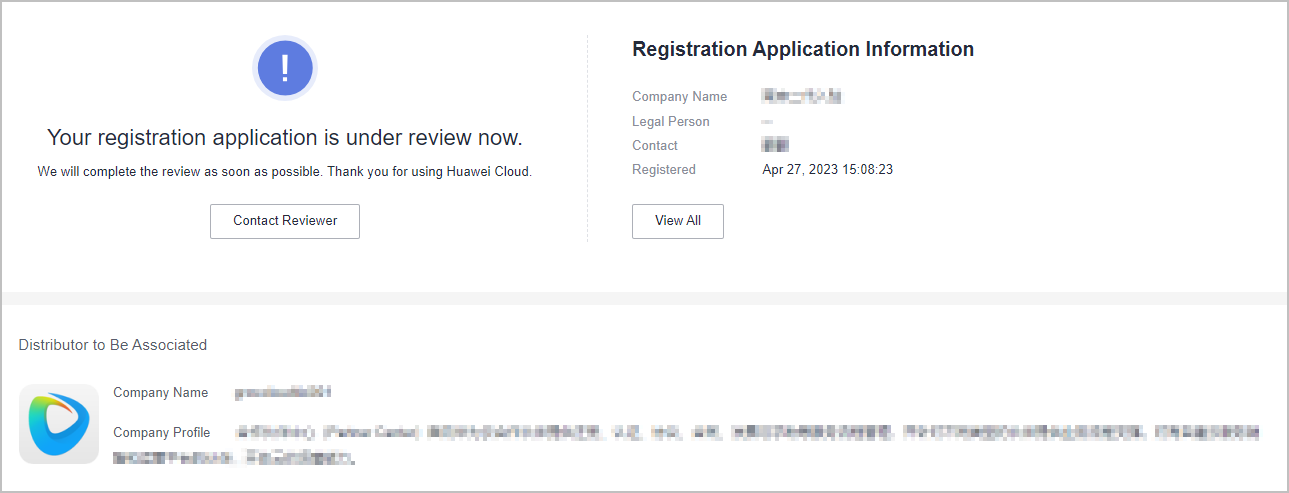This screenshot has height=493, width=1289.
Task: Click the blue exclamation status icon
Action: [285, 69]
